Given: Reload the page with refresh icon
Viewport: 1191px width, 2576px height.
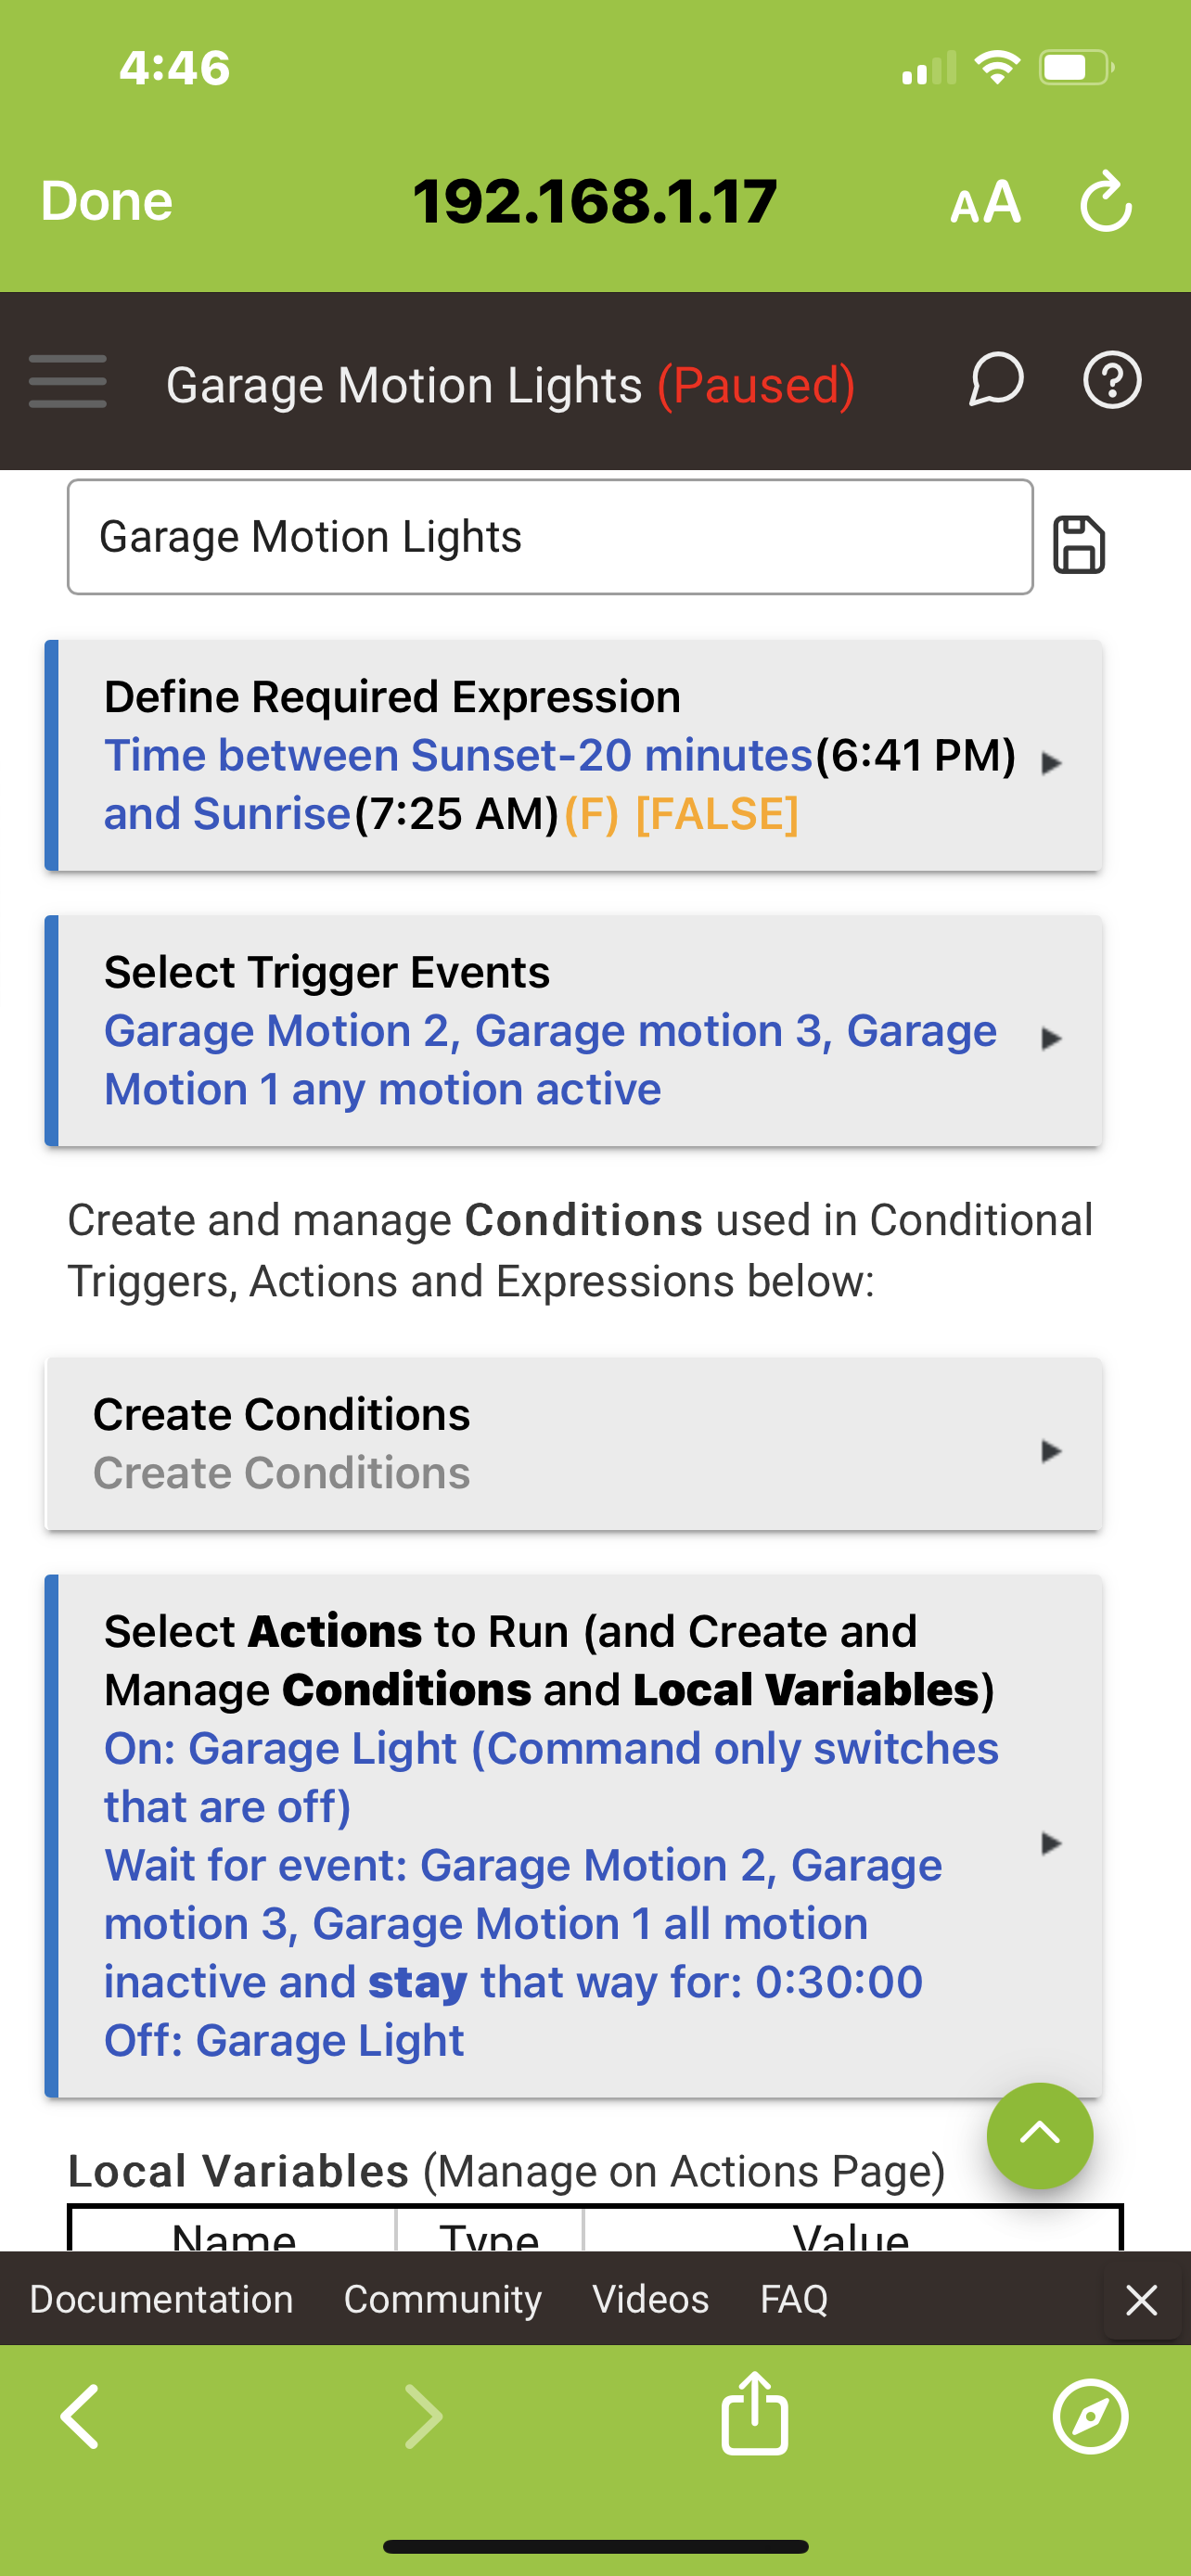Looking at the screenshot, I should (x=1106, y=202).
